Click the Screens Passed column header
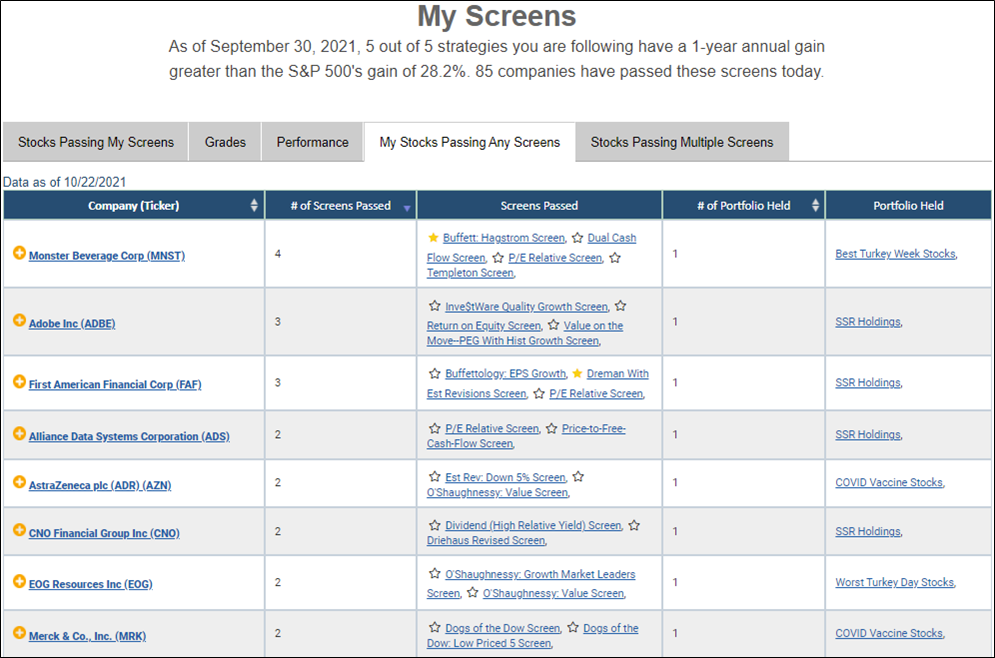This screenshot has width=995, height=658. 539,205
